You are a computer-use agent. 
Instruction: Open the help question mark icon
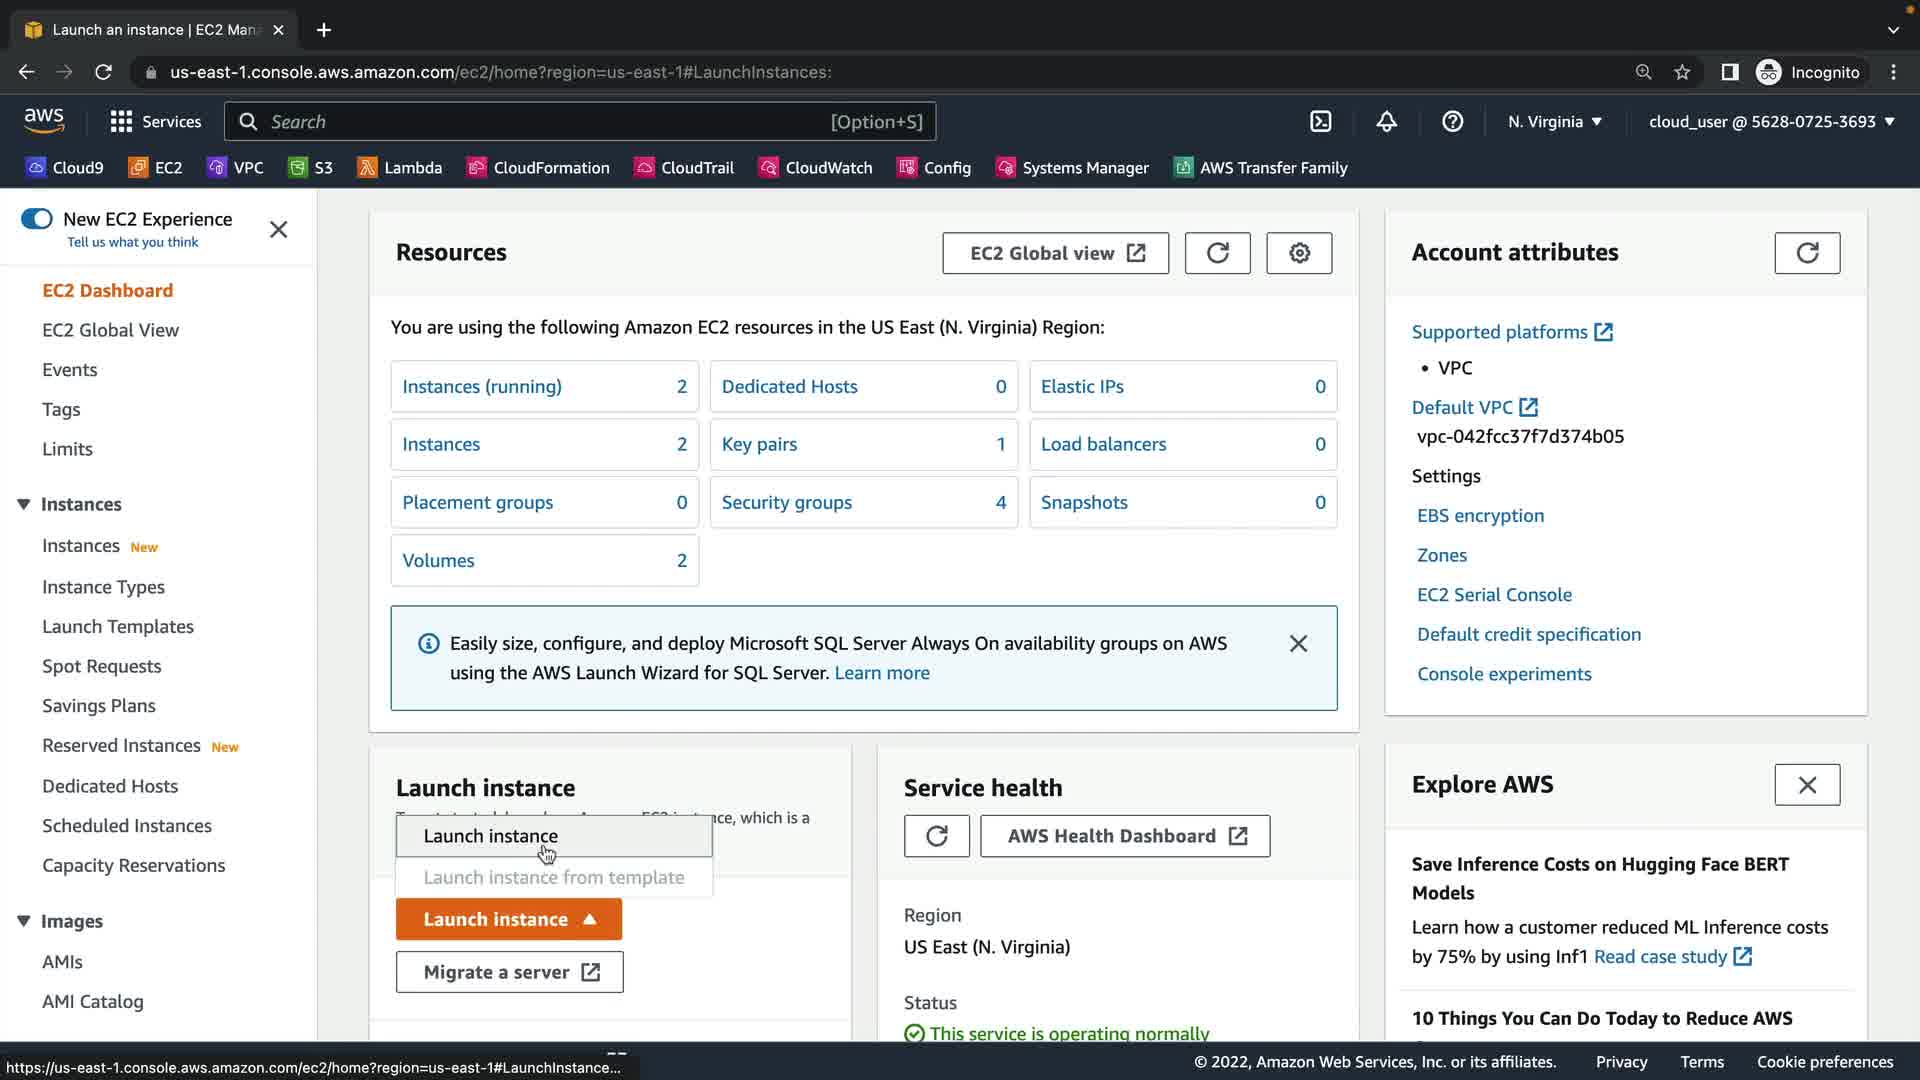click(x=1452, y=122)
